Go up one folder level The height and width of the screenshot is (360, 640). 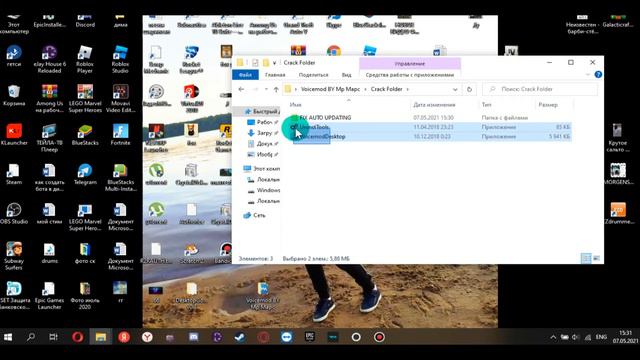(x=276, y=89)
